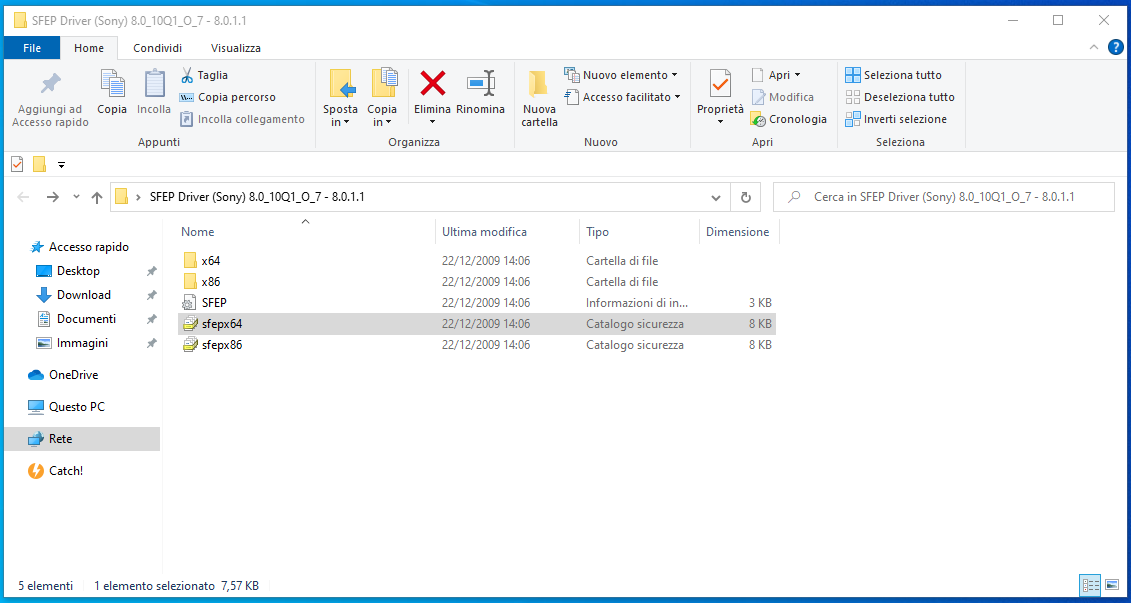The width and height of the screenshot is (1131, 603).
Task: Click the red Elimina delete icon
Action: pos(432,84)
